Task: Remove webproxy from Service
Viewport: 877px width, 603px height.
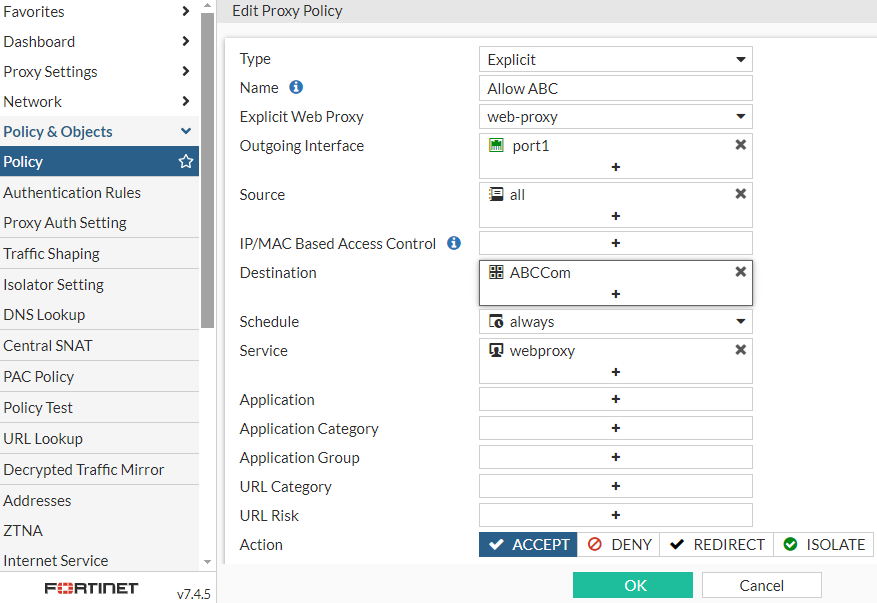Action: (741, 350)
